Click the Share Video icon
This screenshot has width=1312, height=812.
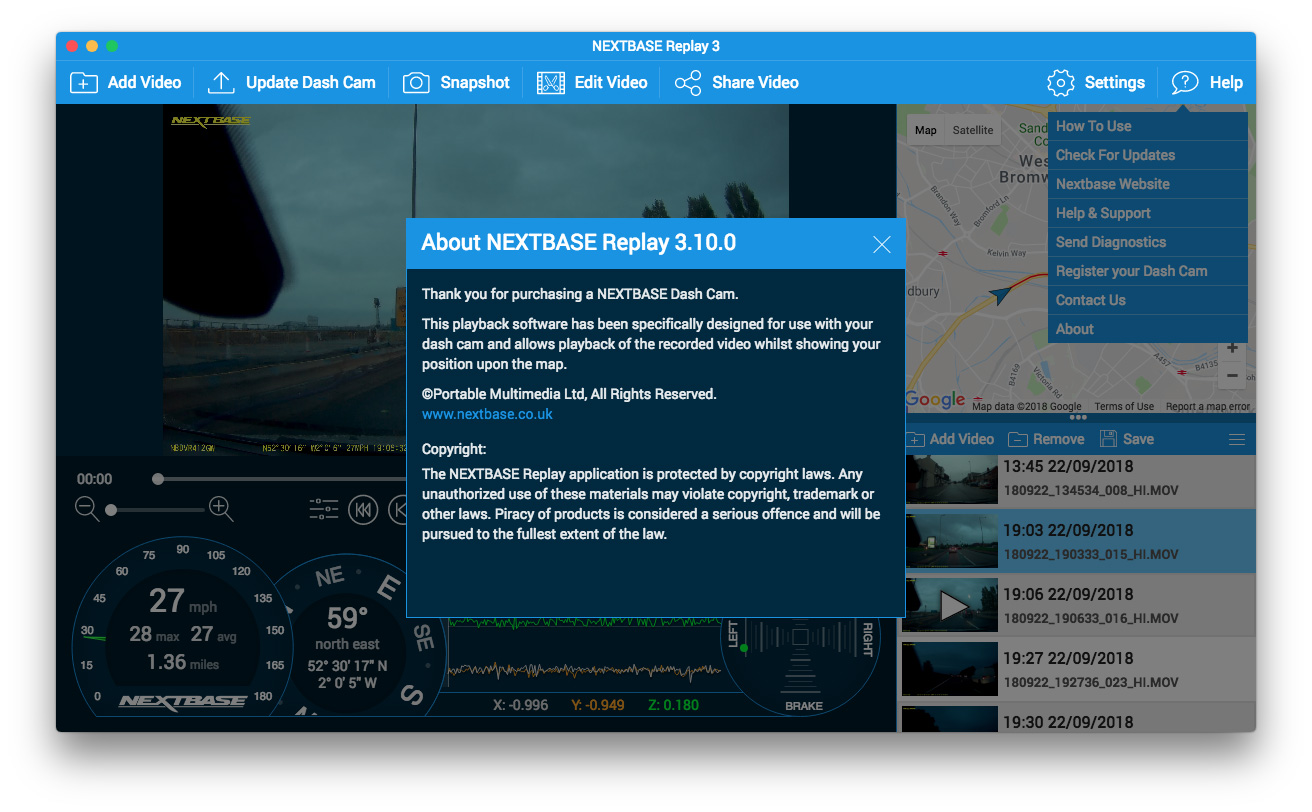[688, 83]
